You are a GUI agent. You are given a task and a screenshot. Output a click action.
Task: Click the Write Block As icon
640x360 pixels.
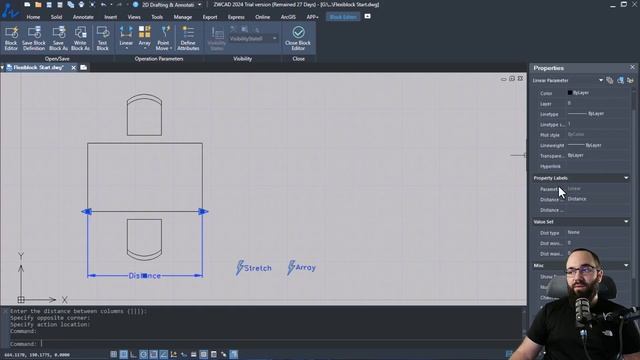[80, 33]
